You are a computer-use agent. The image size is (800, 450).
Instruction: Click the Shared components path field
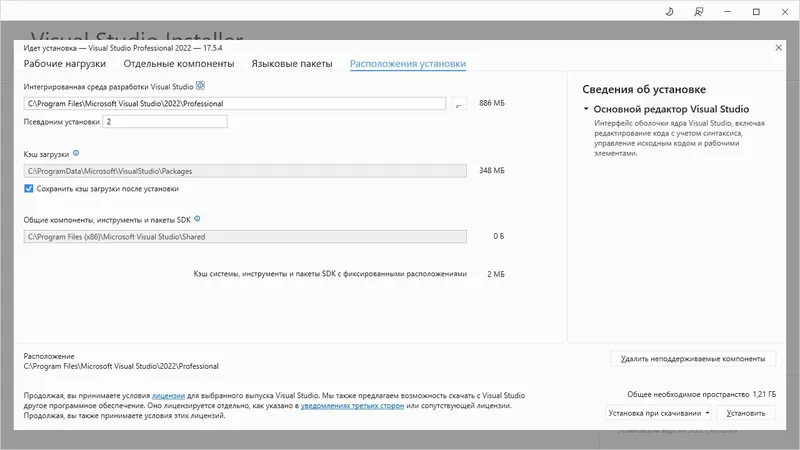[x=245, y=237]
